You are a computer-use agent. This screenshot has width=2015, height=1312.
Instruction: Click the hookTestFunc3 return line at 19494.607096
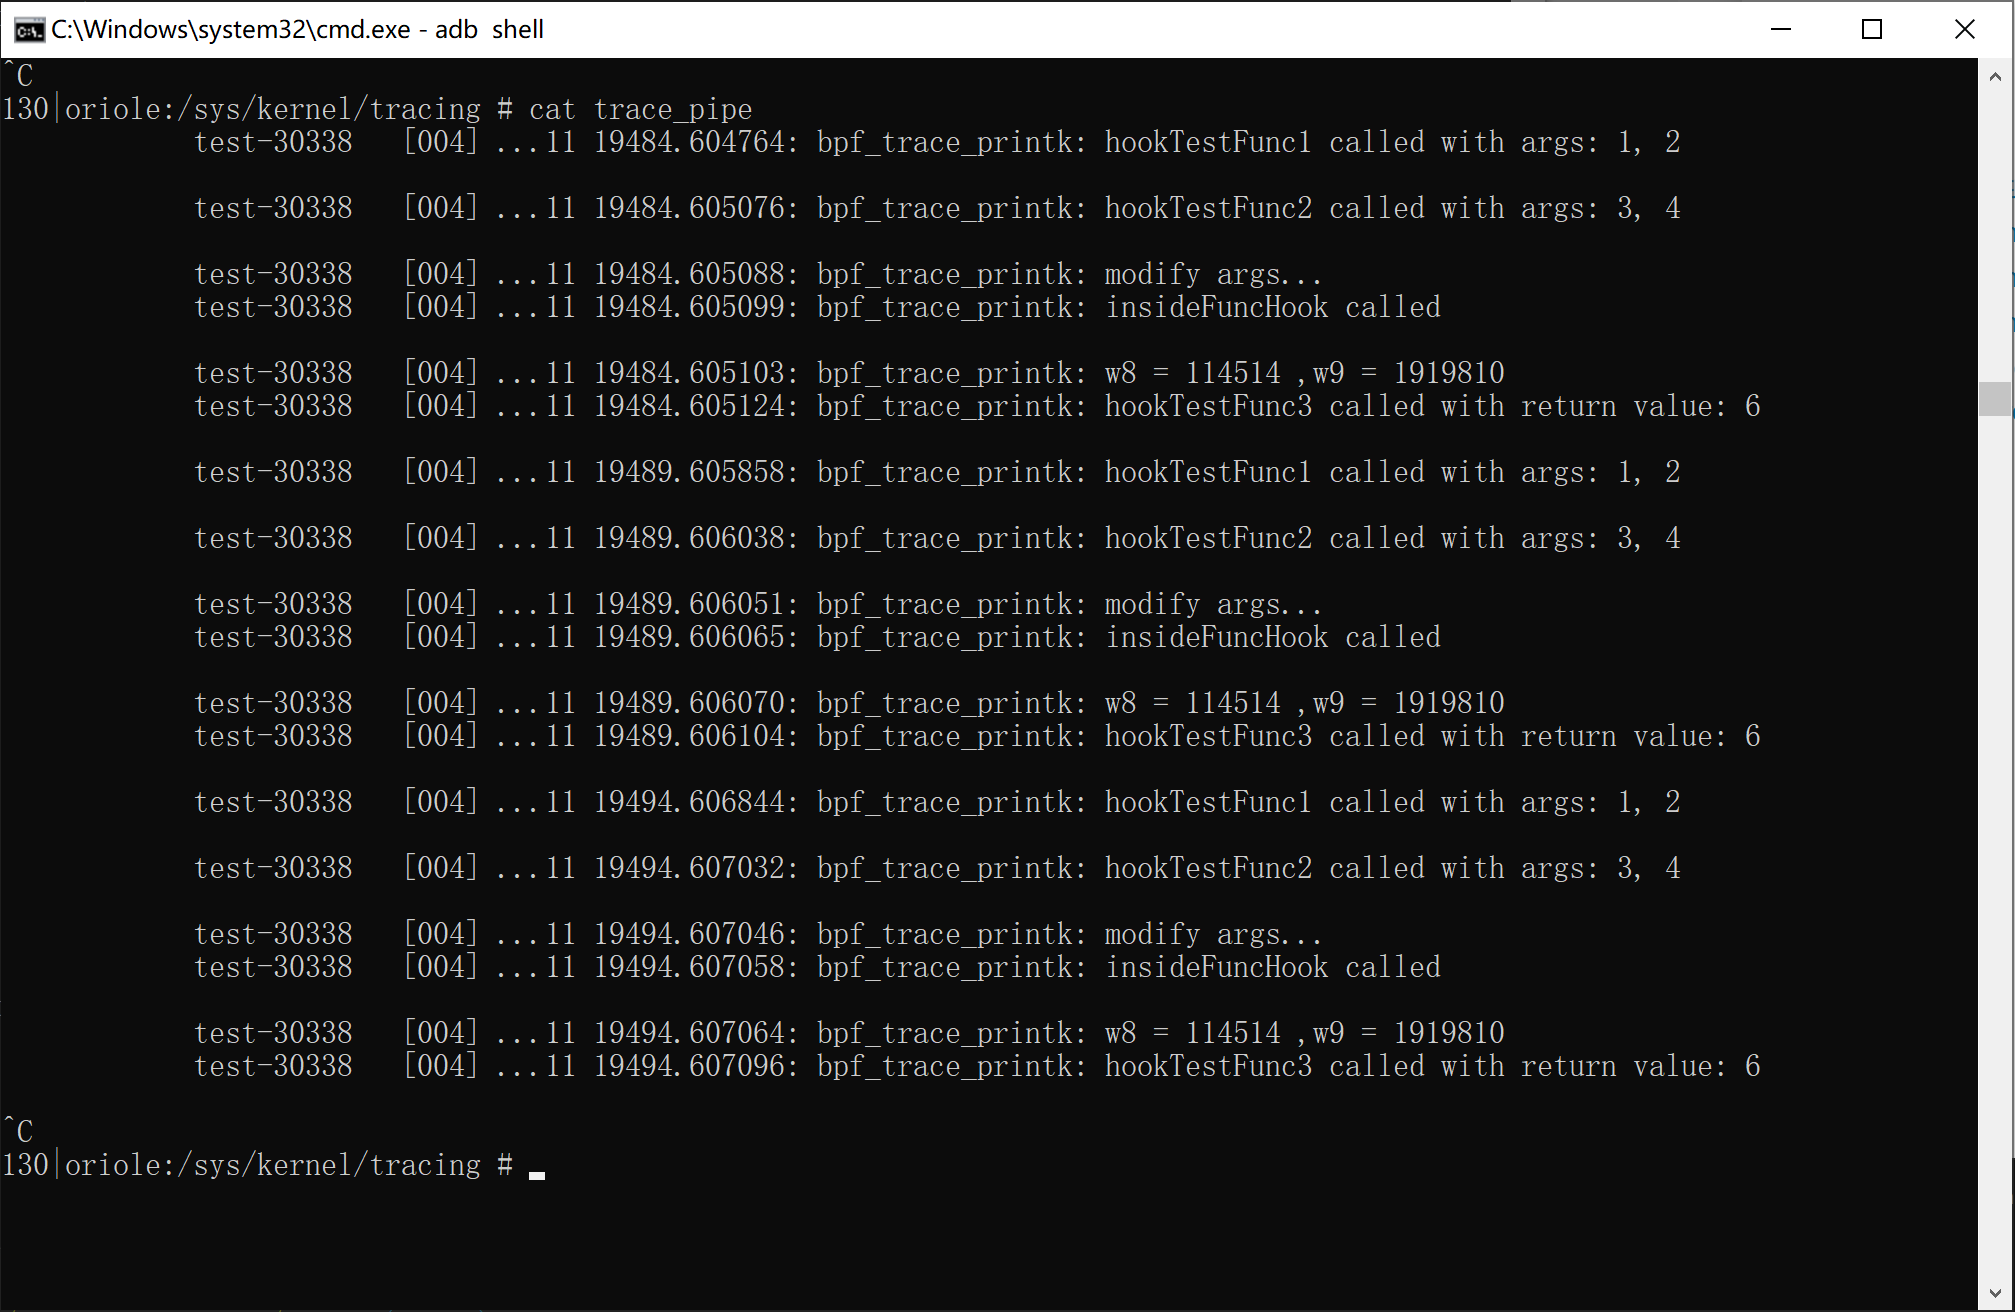977,1066
